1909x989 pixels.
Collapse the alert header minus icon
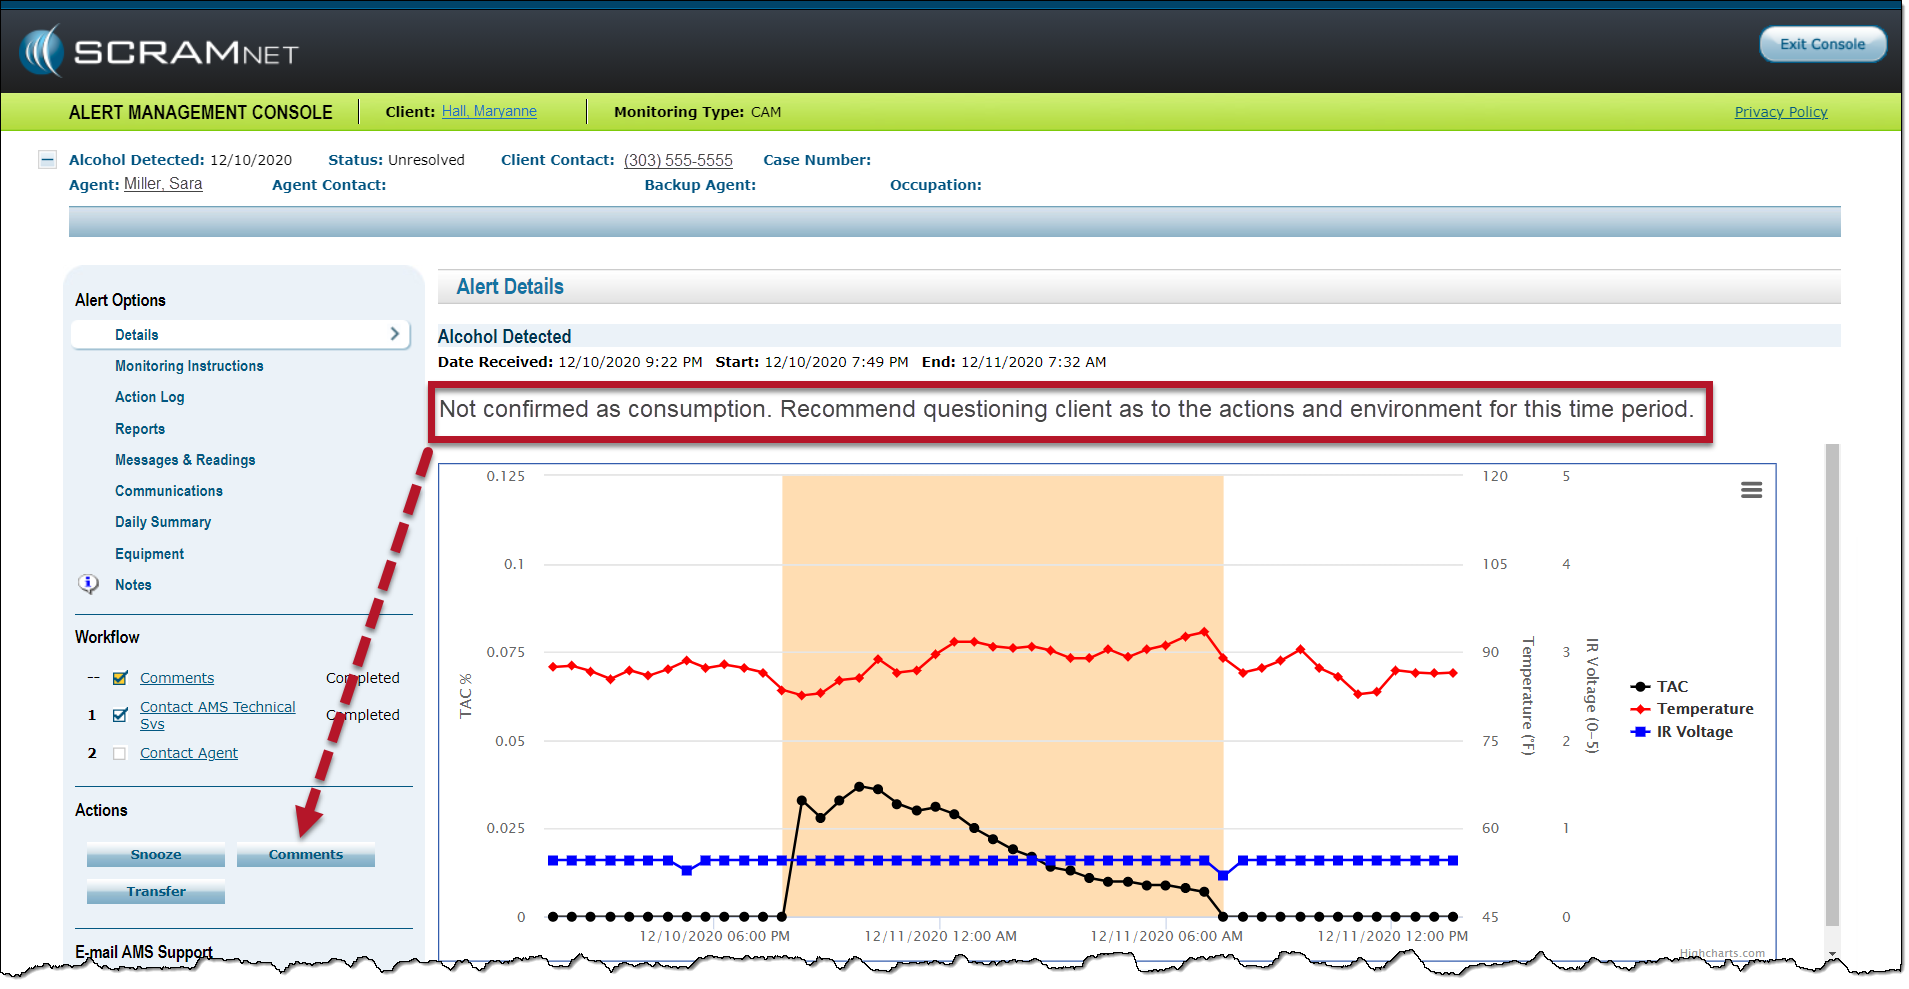(x=47, y=160)
